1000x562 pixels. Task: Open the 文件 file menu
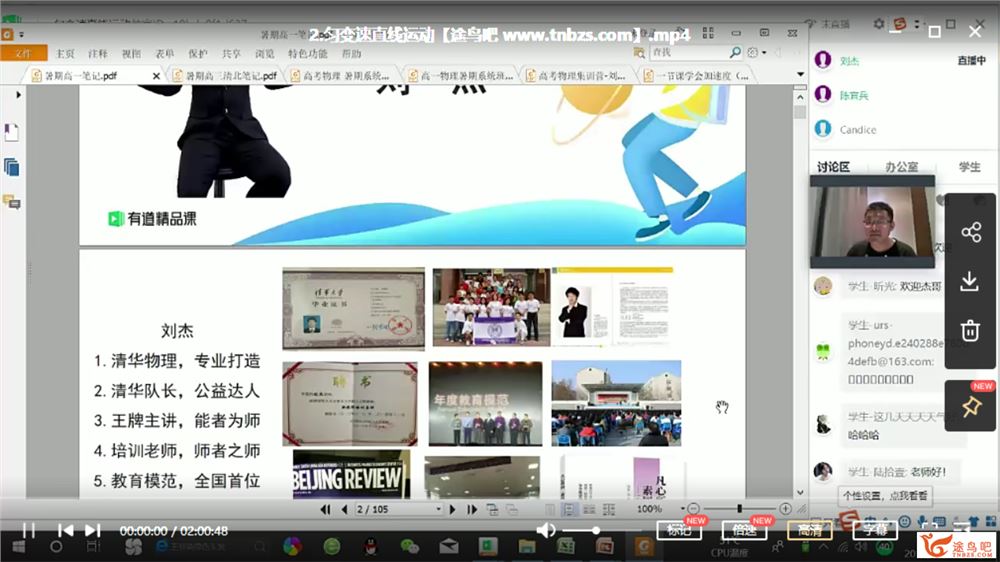[x=24, y=54]
